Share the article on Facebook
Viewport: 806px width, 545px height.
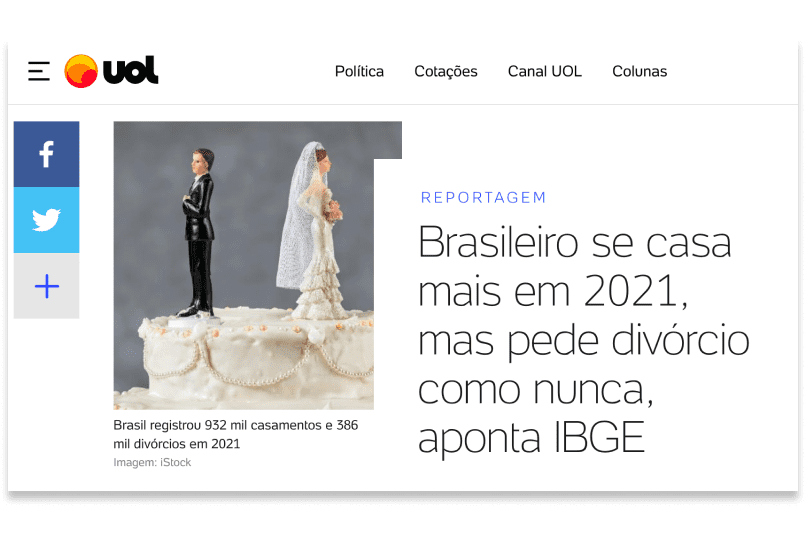[46, 154]
